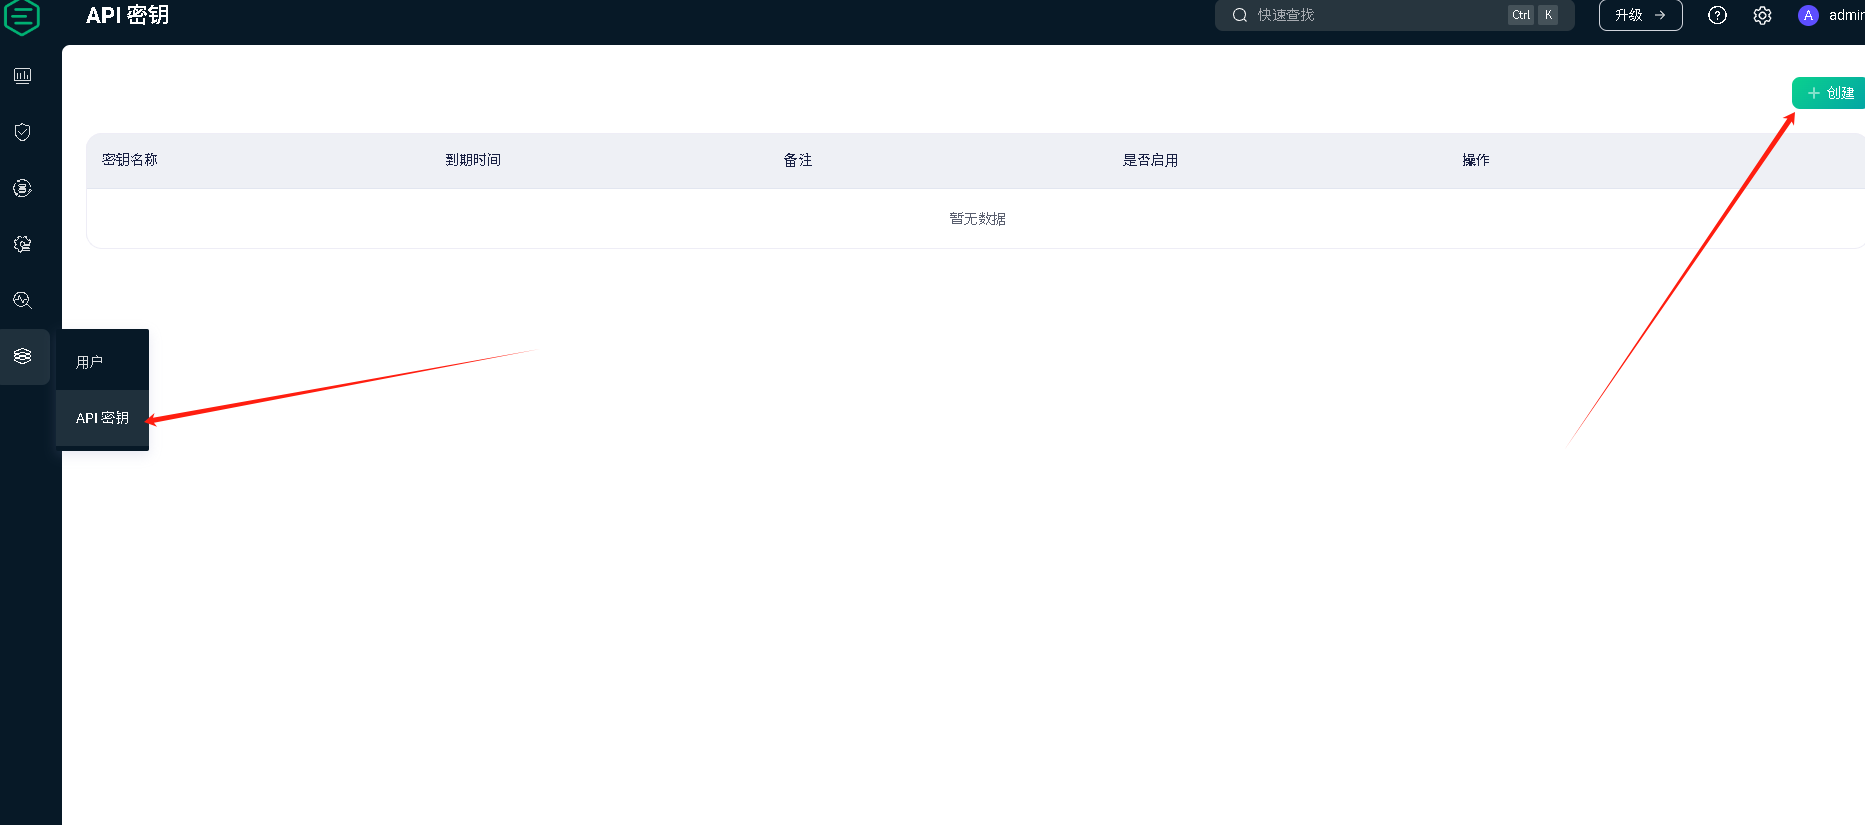Choose API 密钥 in the flyout menu

102,418
